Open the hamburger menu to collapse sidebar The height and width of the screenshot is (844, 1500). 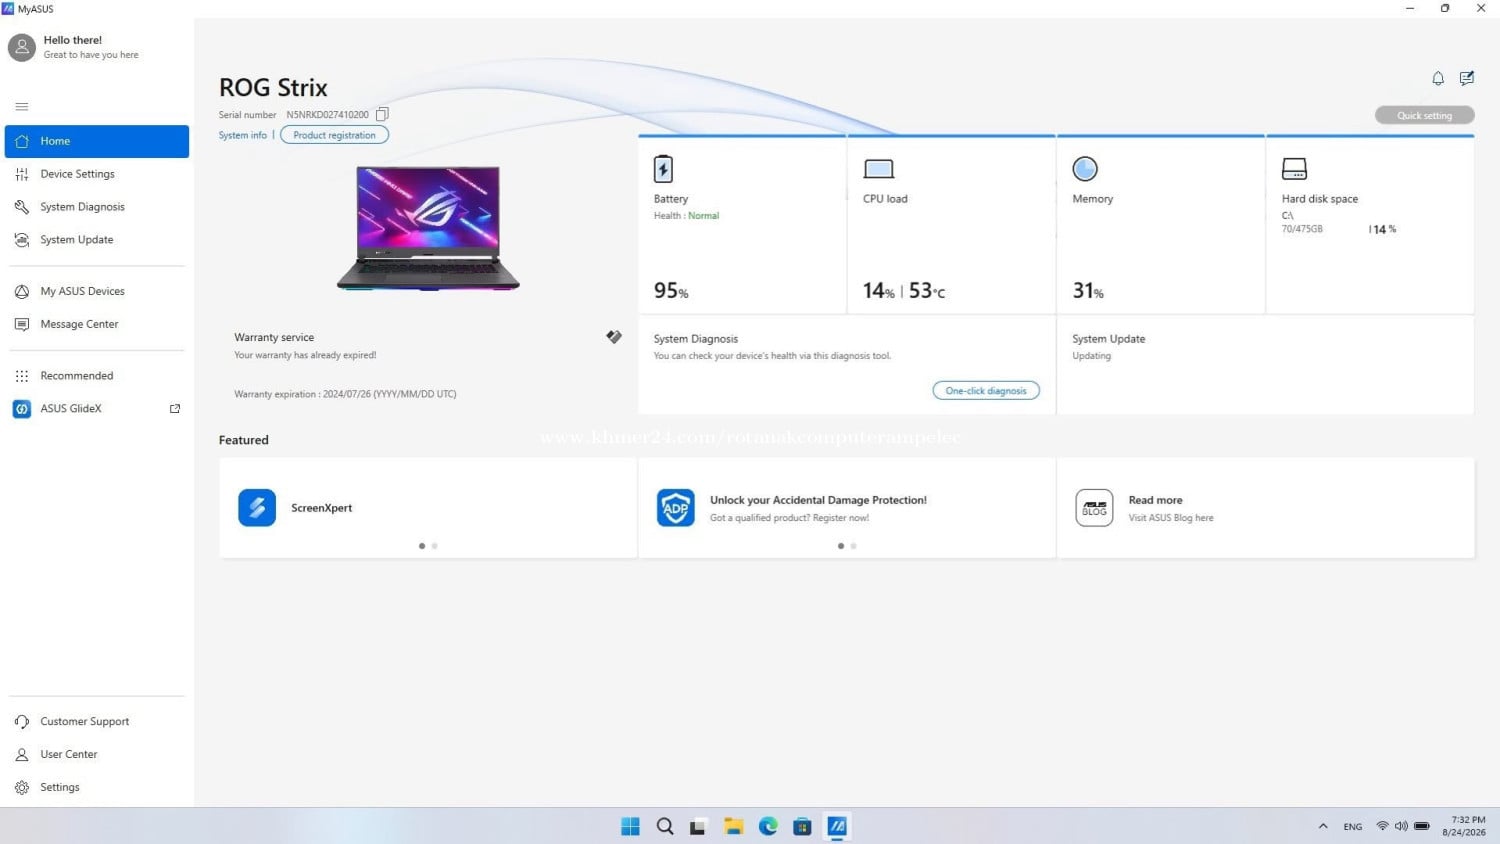[22, 107]
